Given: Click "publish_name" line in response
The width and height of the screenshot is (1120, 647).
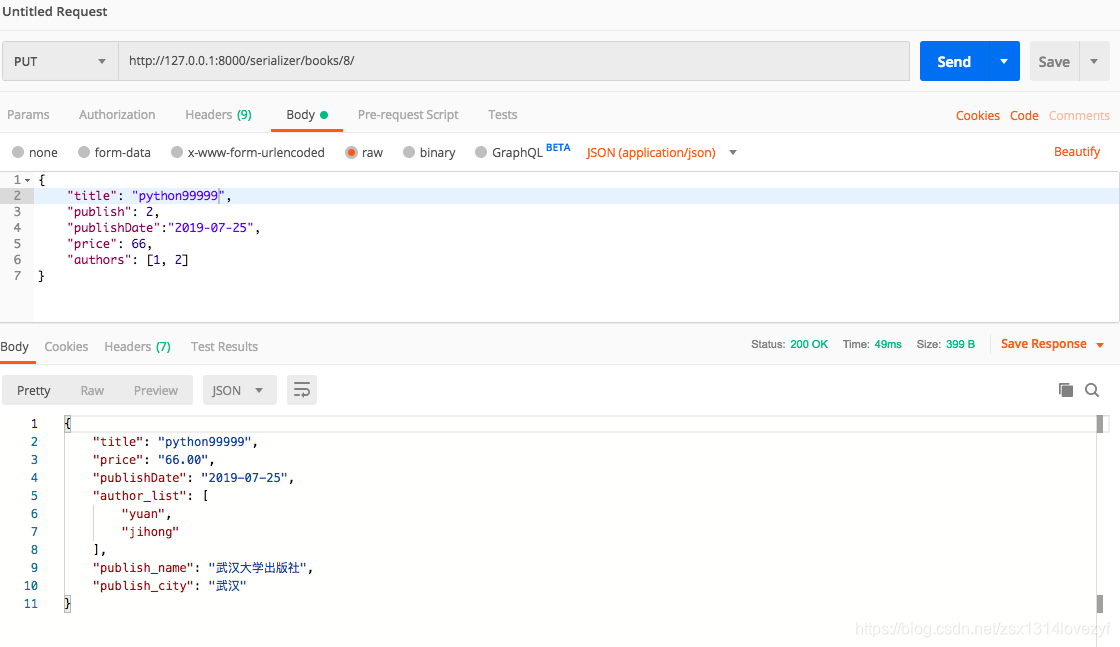Looking at the screenshot, I should click(x=203, y=568).
